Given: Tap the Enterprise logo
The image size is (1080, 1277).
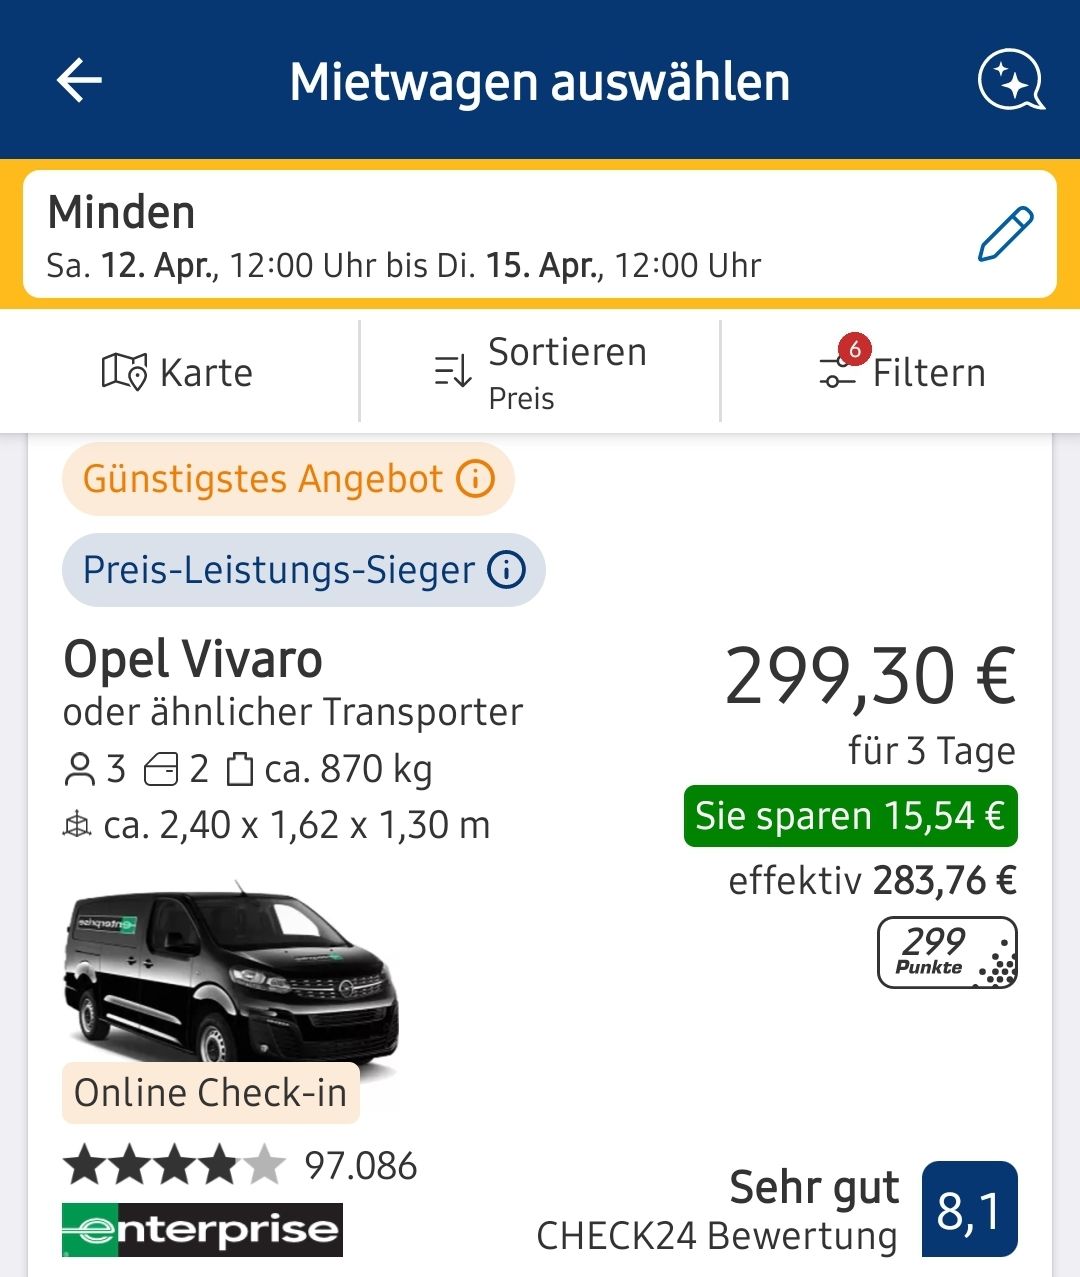Looking at the screenshot, I should pyautogui.click(x=202, y=1229).
